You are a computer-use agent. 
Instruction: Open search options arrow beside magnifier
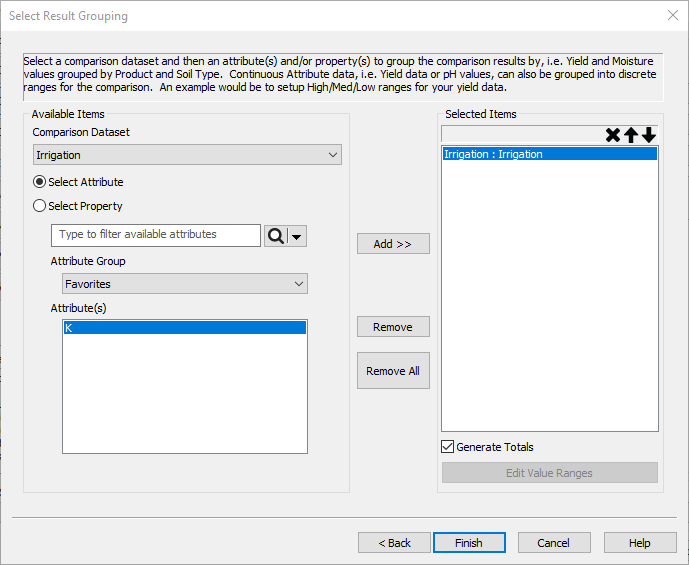tap(297, 236)
